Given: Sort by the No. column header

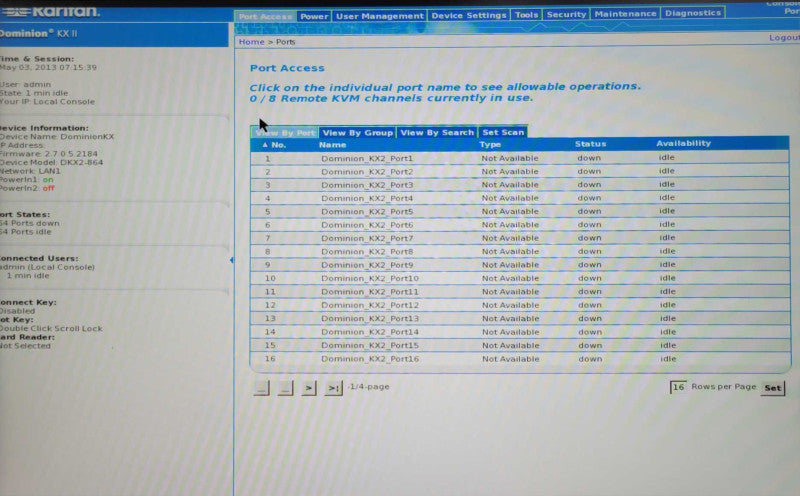Looking at the screenshot, I should click(274, 145).
